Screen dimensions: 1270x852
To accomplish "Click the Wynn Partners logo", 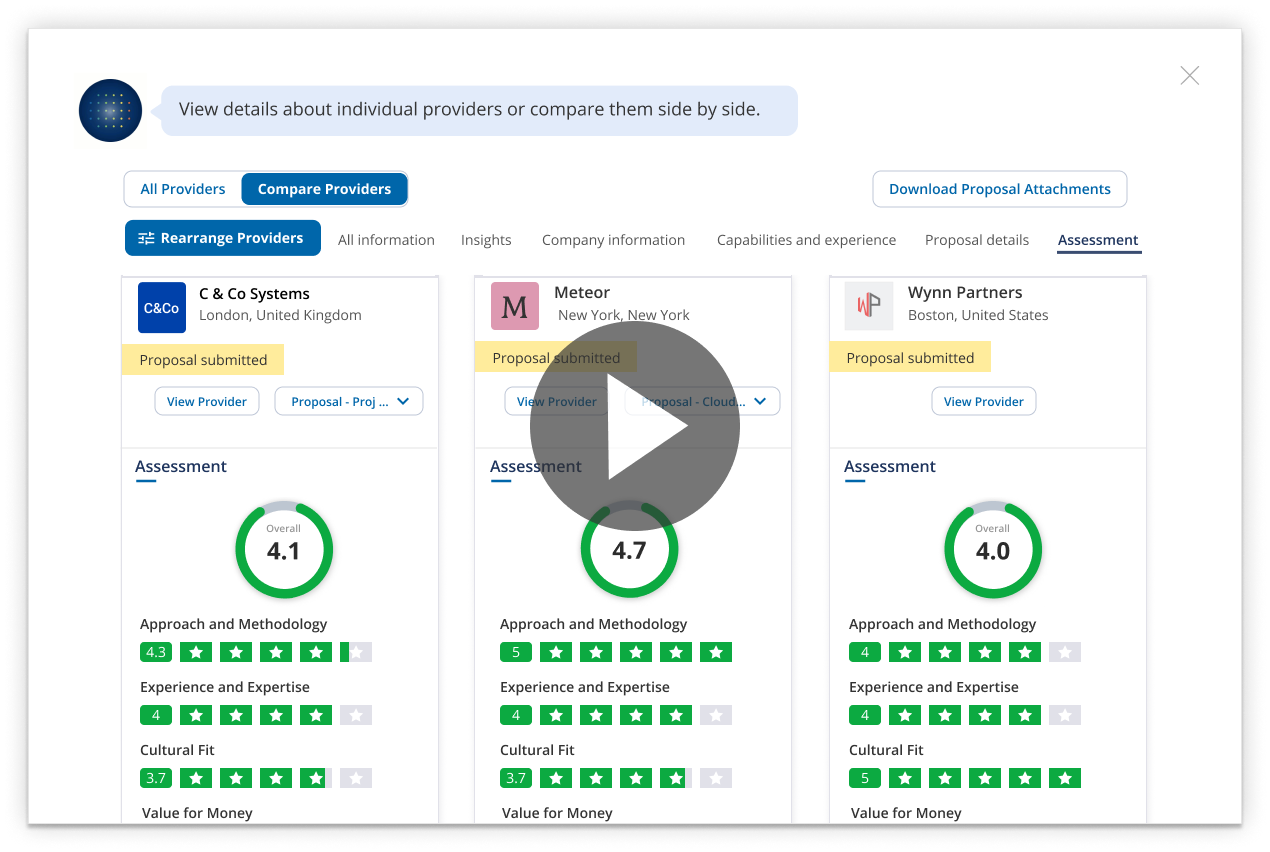I will (x=868, y=306).
